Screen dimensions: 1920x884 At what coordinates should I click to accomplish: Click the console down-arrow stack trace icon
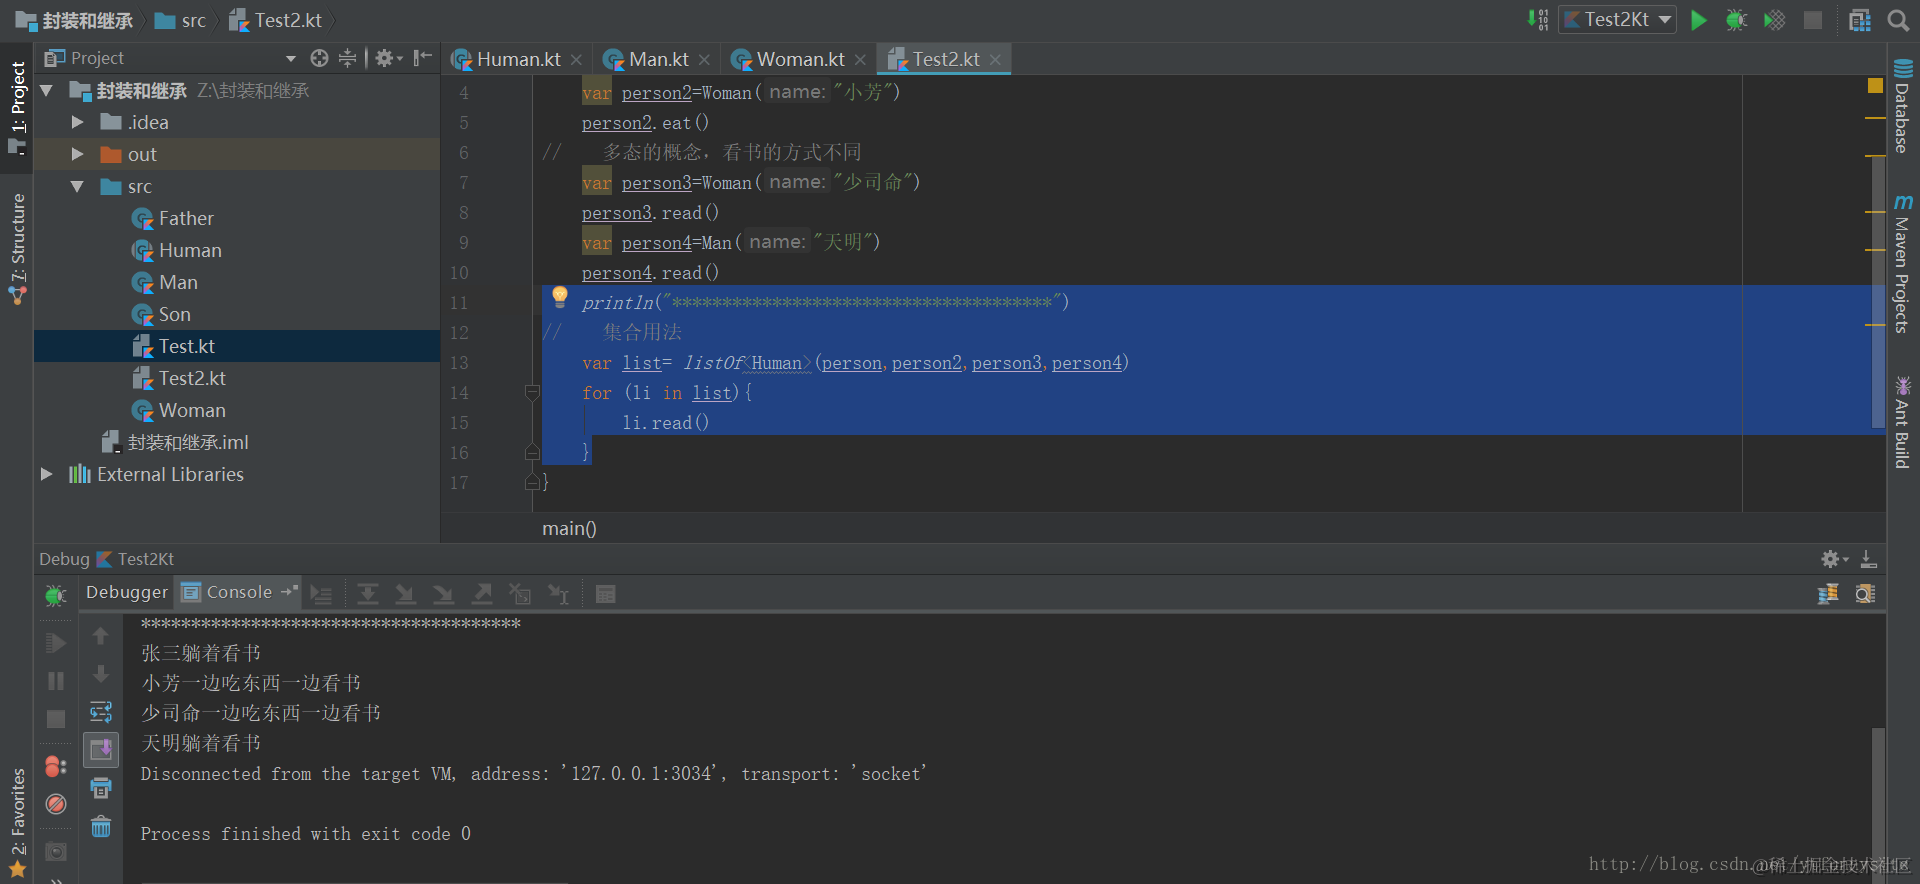[100, 674]
